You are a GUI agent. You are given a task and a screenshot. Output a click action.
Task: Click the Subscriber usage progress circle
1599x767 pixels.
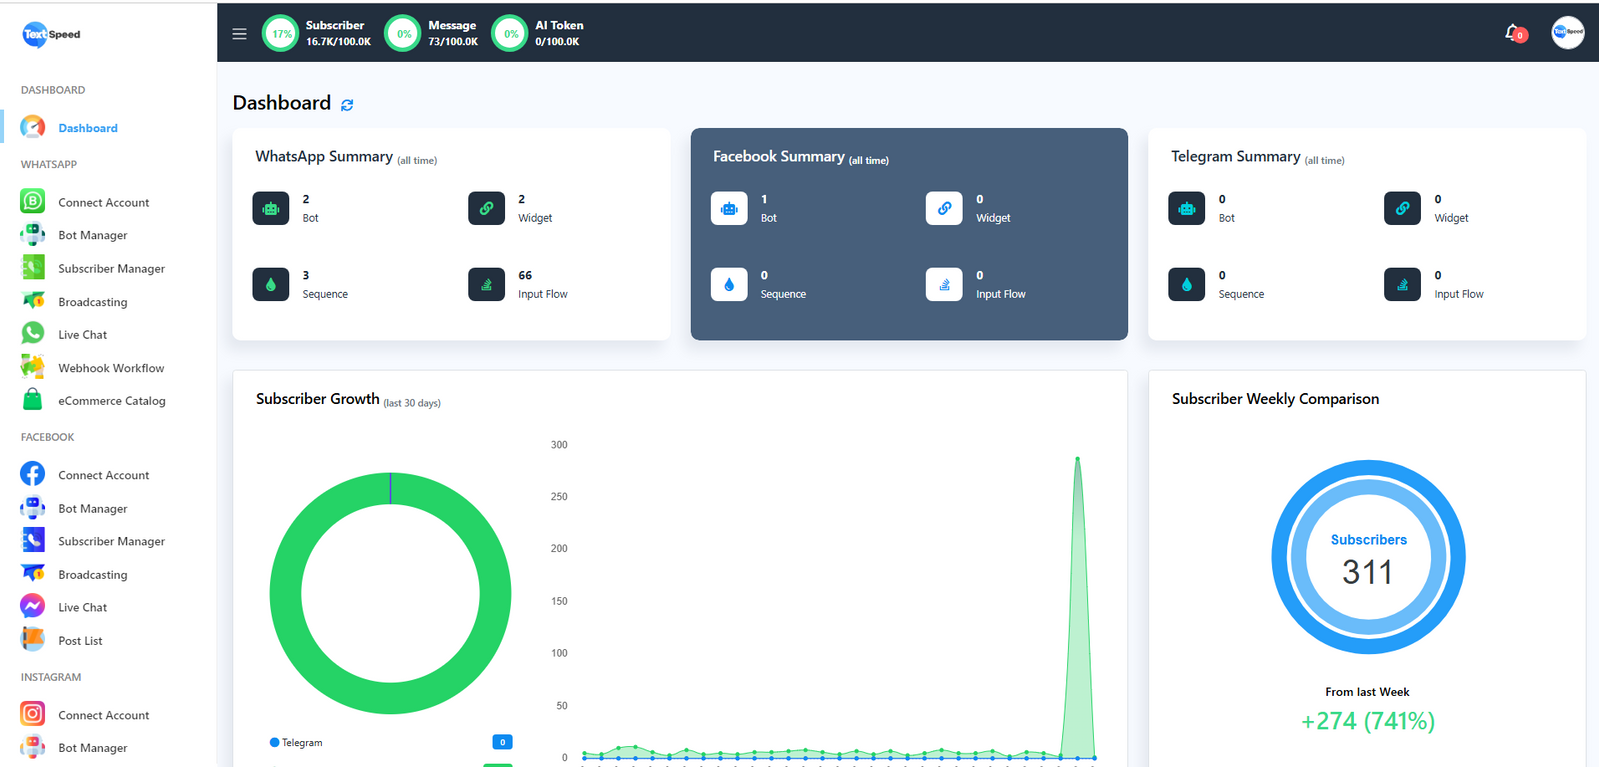click(x=281, y=34)
